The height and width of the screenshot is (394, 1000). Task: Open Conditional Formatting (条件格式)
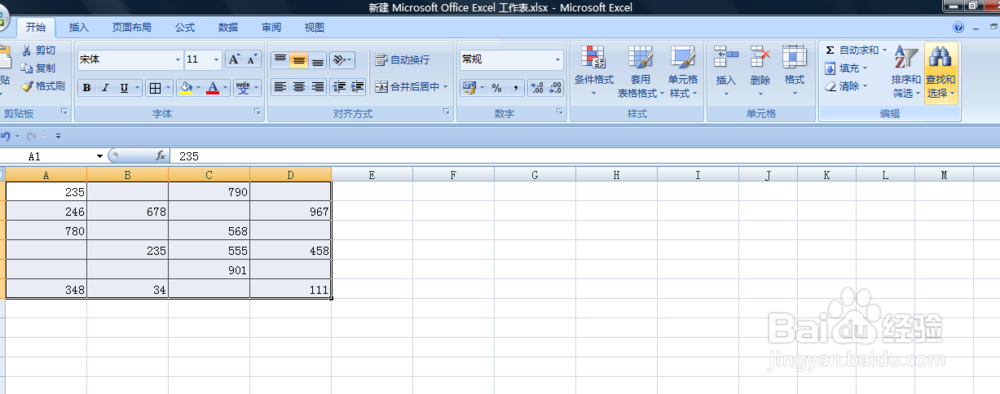594,71
